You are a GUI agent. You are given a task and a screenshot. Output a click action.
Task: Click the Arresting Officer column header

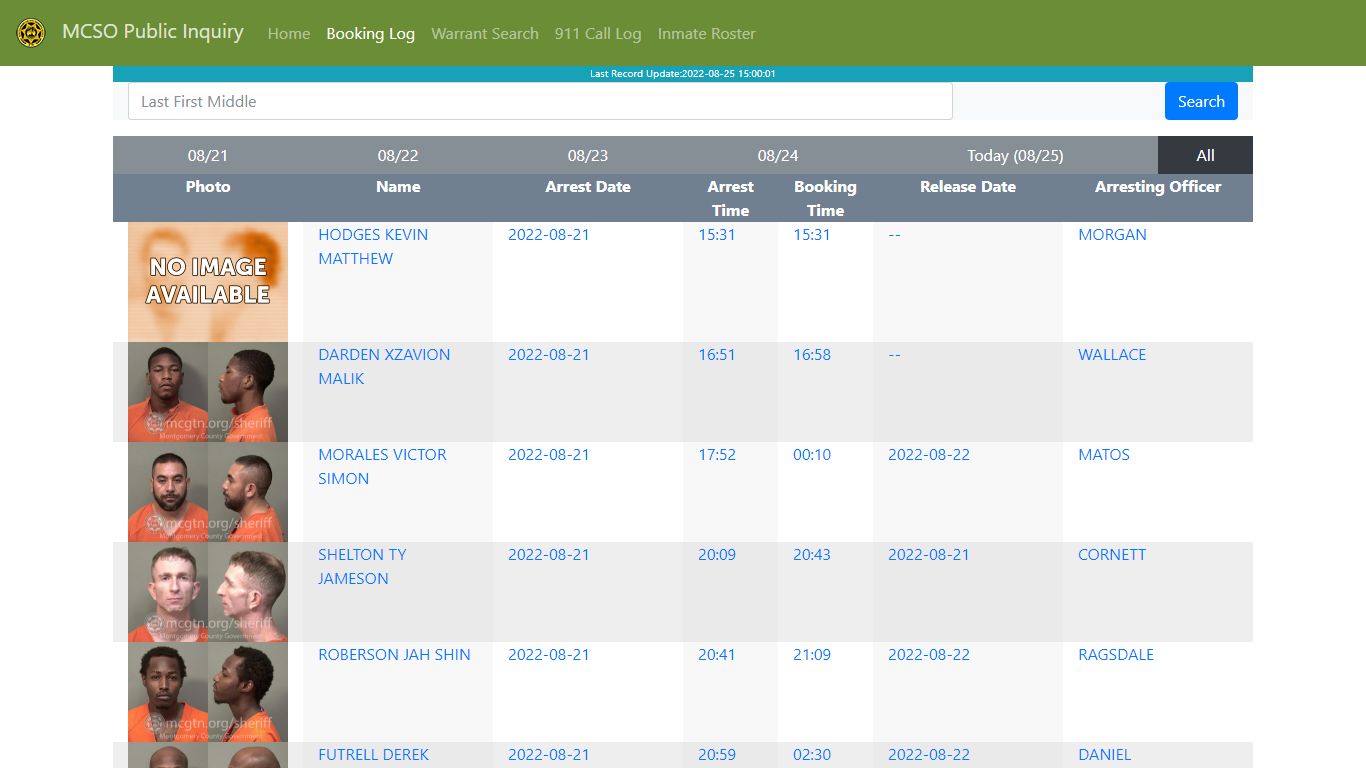1158,186
